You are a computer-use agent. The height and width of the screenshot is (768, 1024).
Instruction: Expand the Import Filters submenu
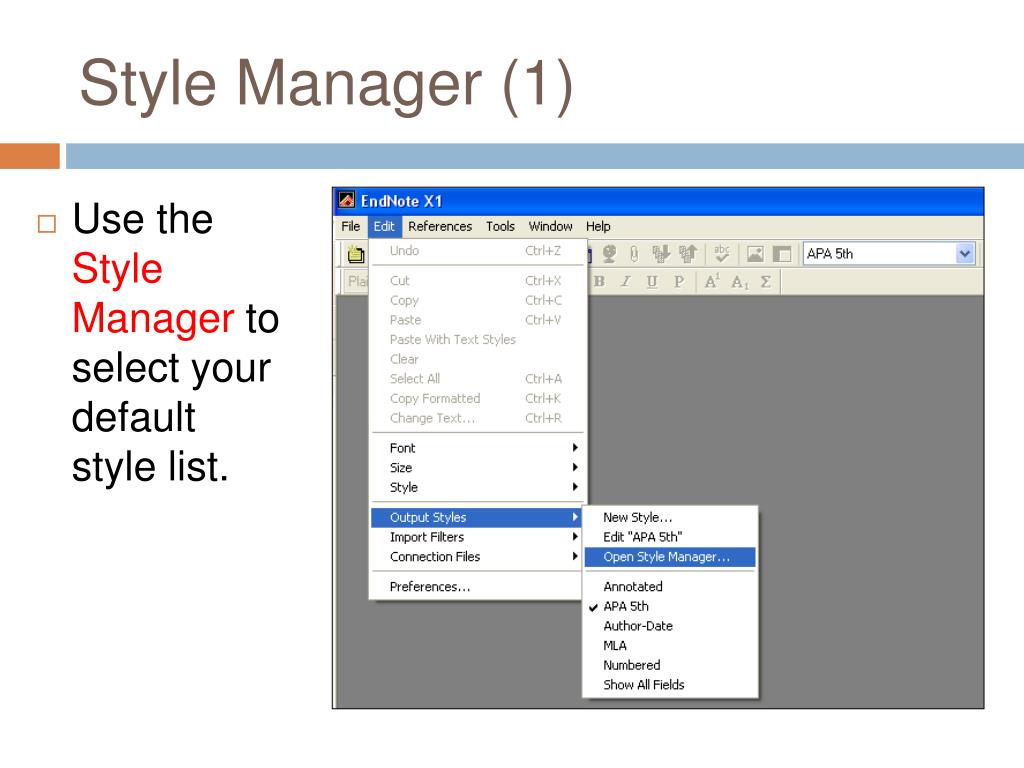(477, 537)
